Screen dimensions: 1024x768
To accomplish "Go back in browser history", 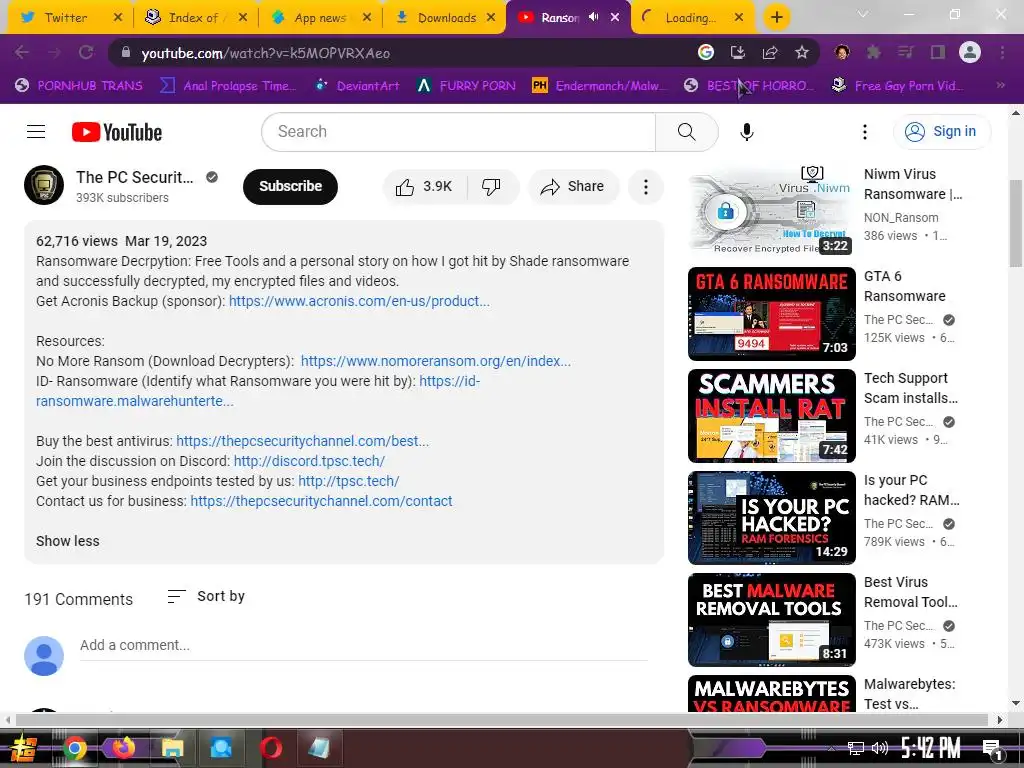I will pyautogui.click(x=22, y=52).
